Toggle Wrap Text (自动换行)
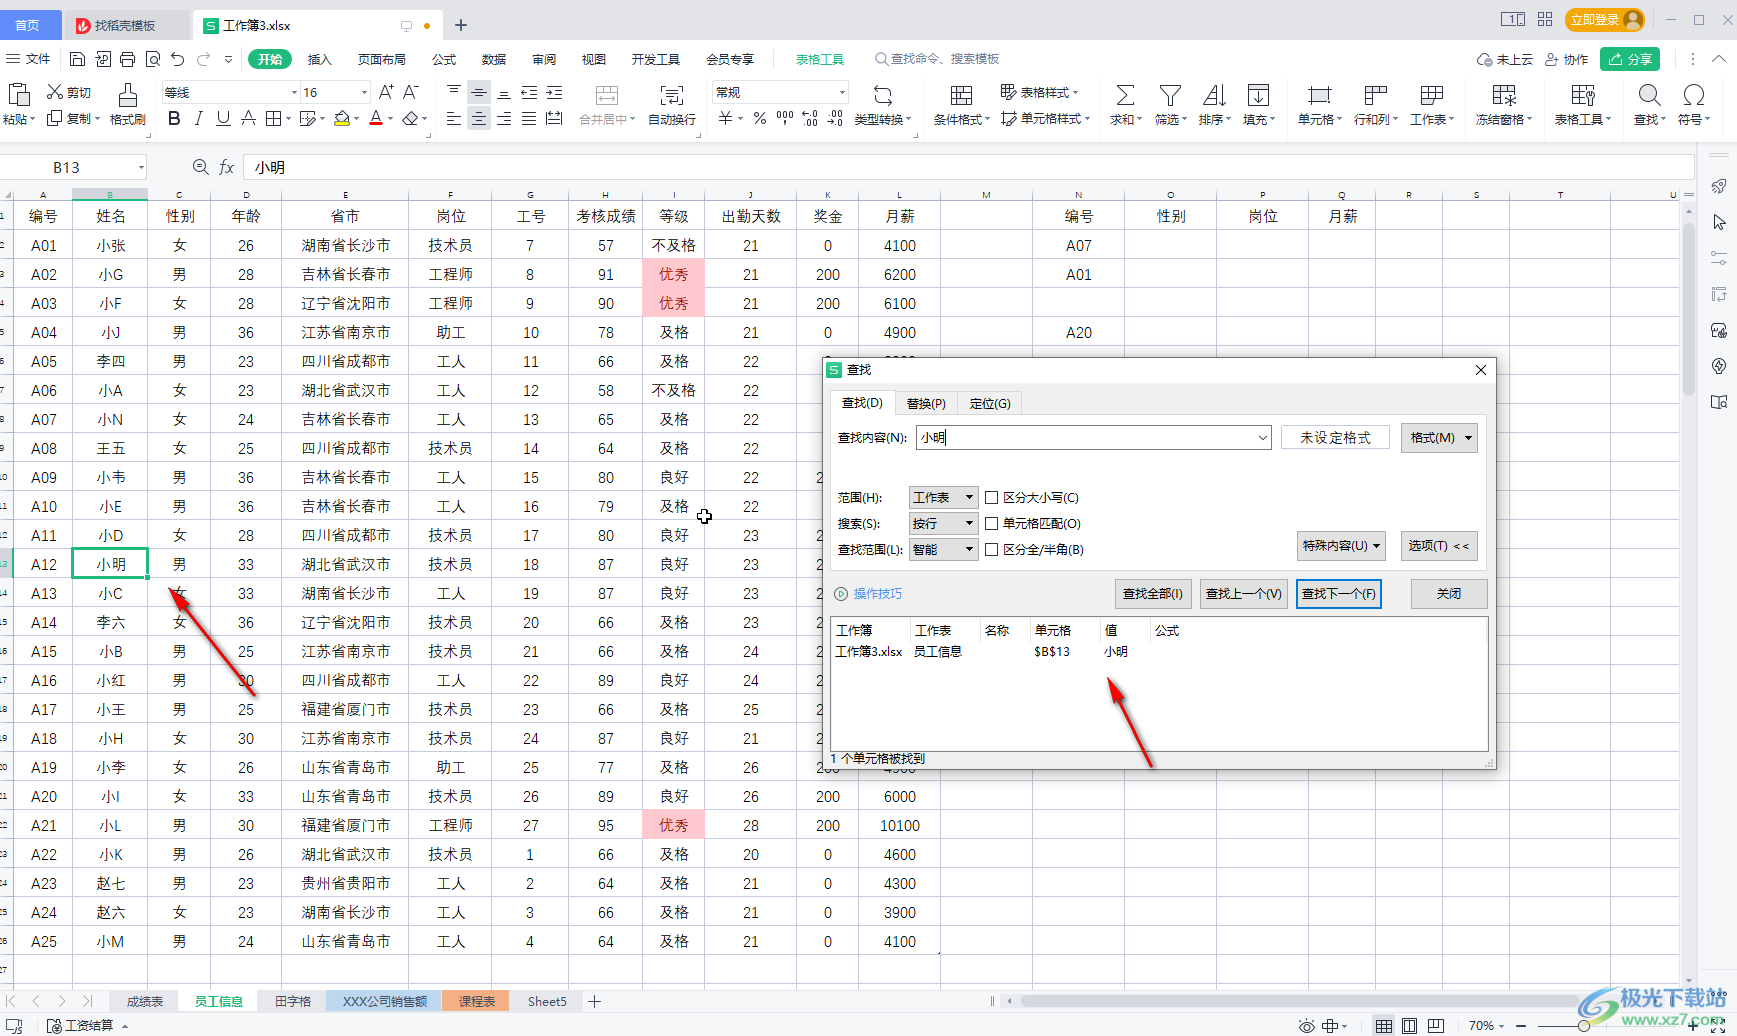The width and height of the screenshot is (1737, 1036). tap(672, 104)
